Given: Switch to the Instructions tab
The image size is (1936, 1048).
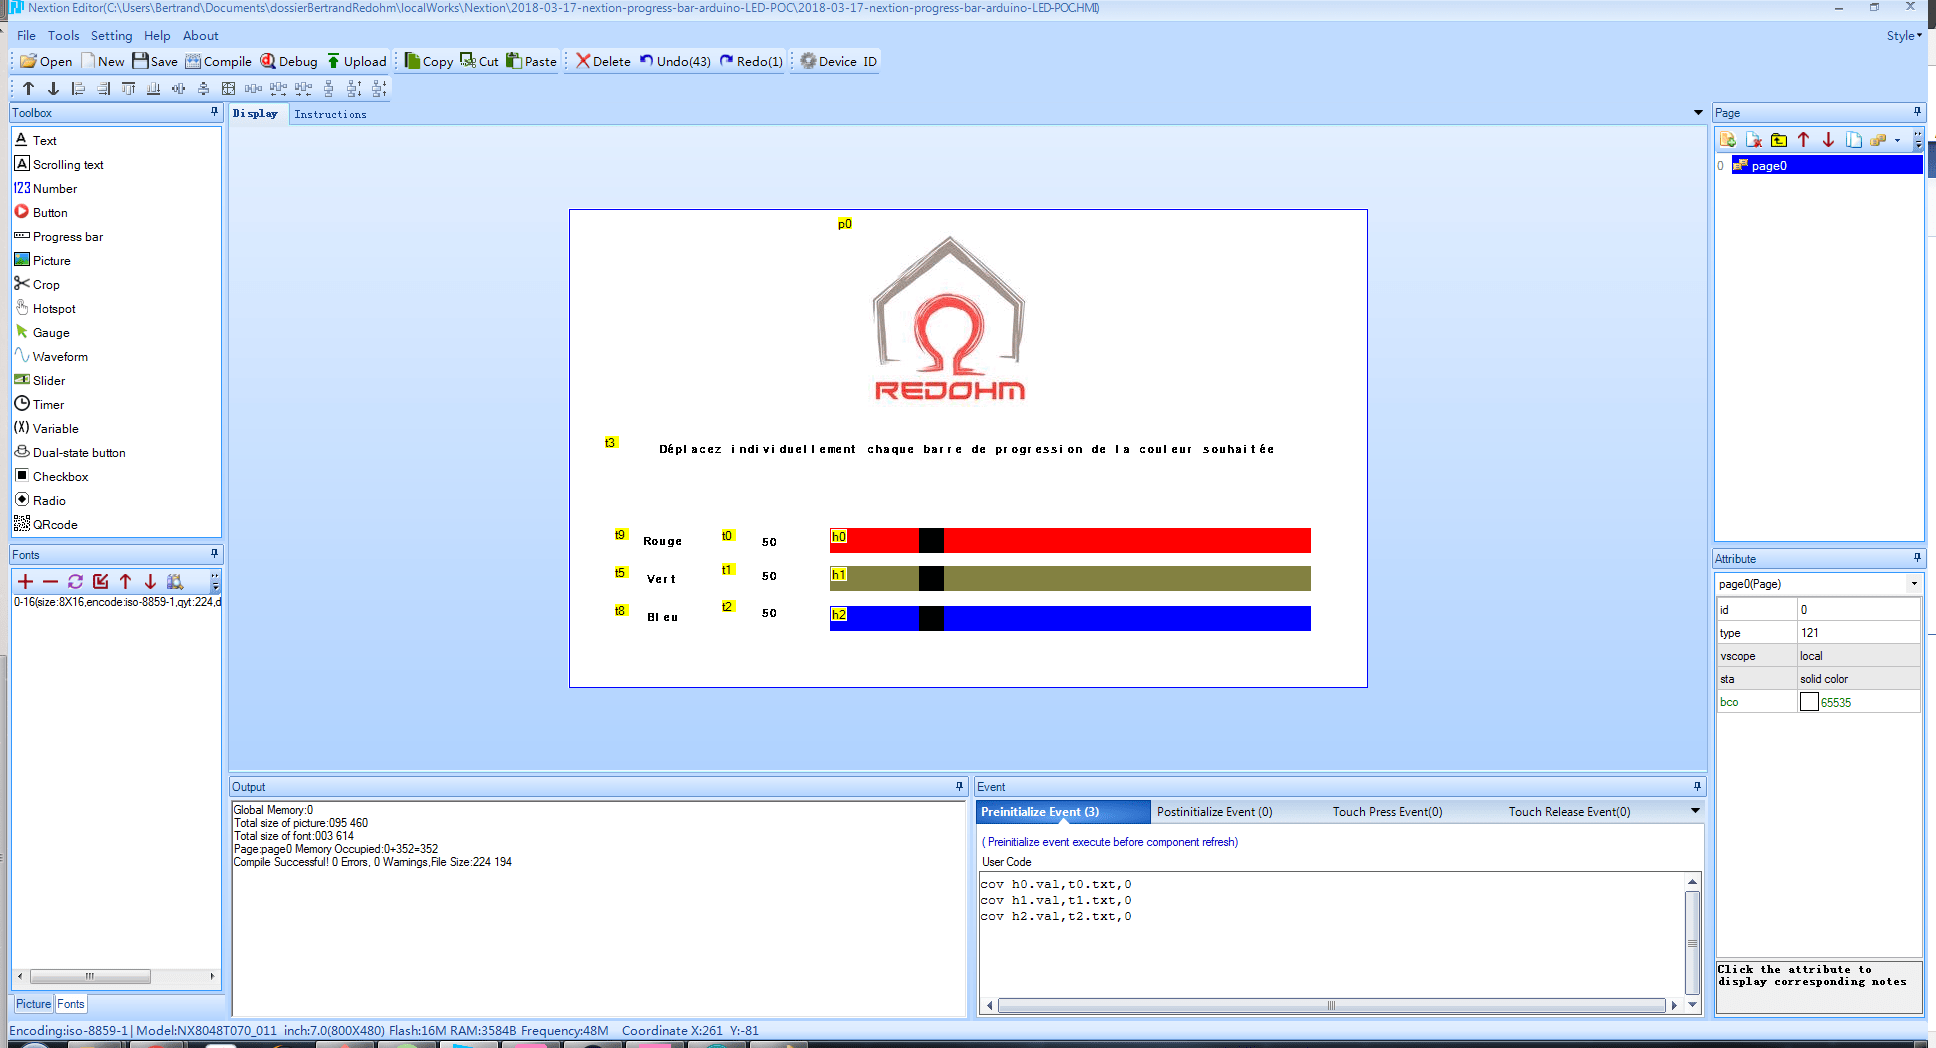Looking at the screenshot, I should (330, 114).
